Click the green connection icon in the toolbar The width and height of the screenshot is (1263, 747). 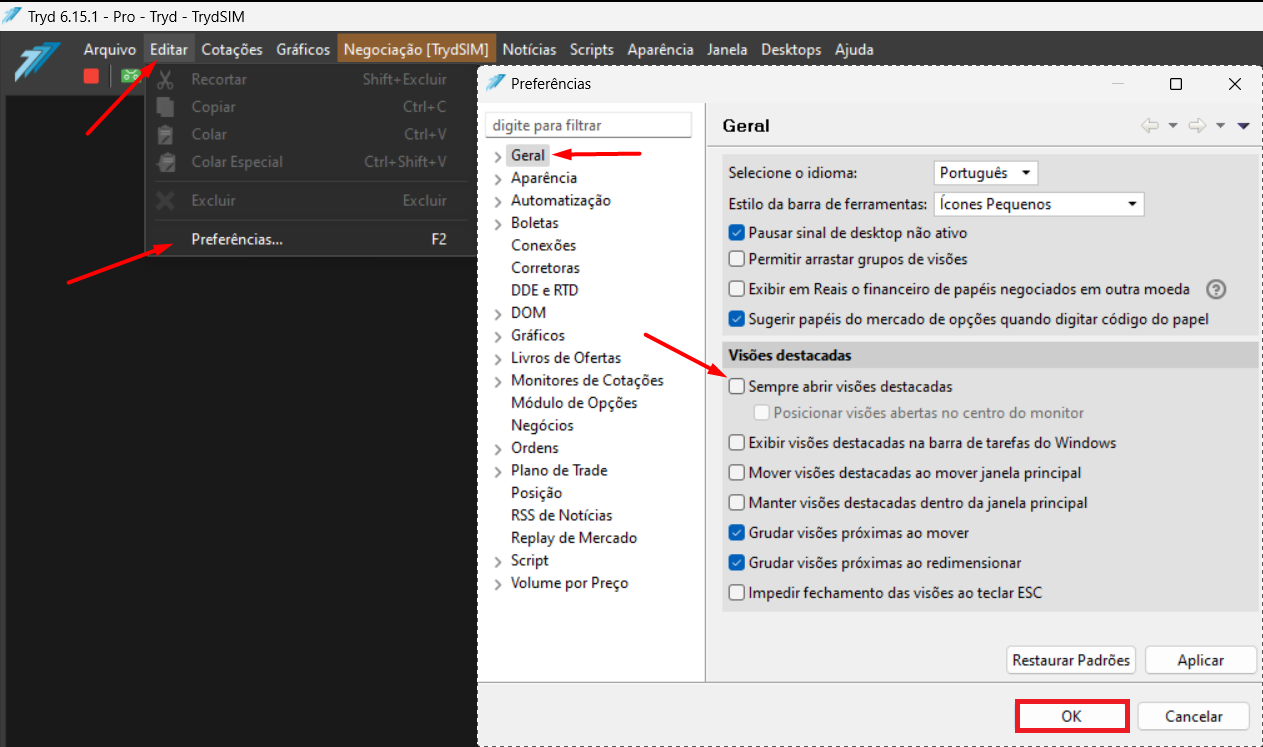[129, 76]
